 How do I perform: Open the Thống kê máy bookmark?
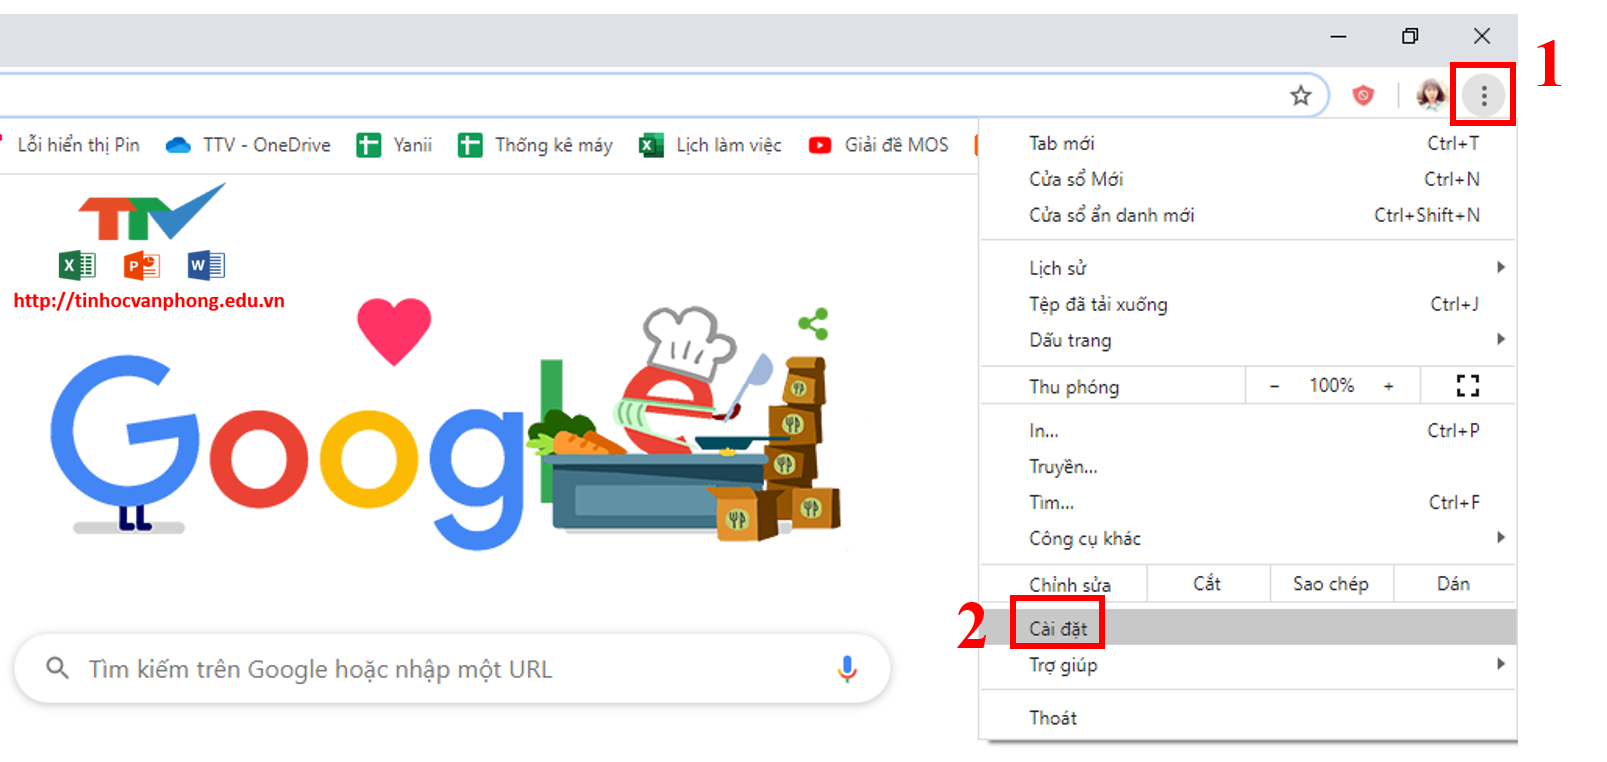click(x=535, y=145)
